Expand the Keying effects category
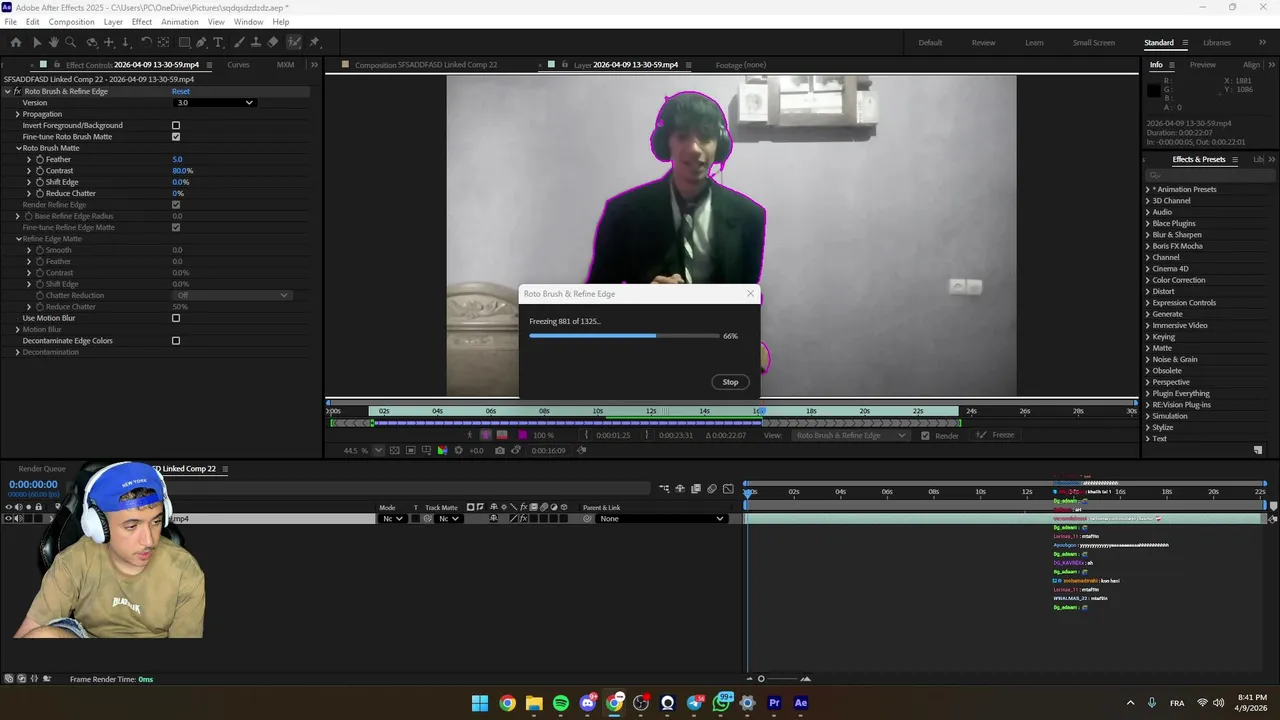 point(1147,337)
